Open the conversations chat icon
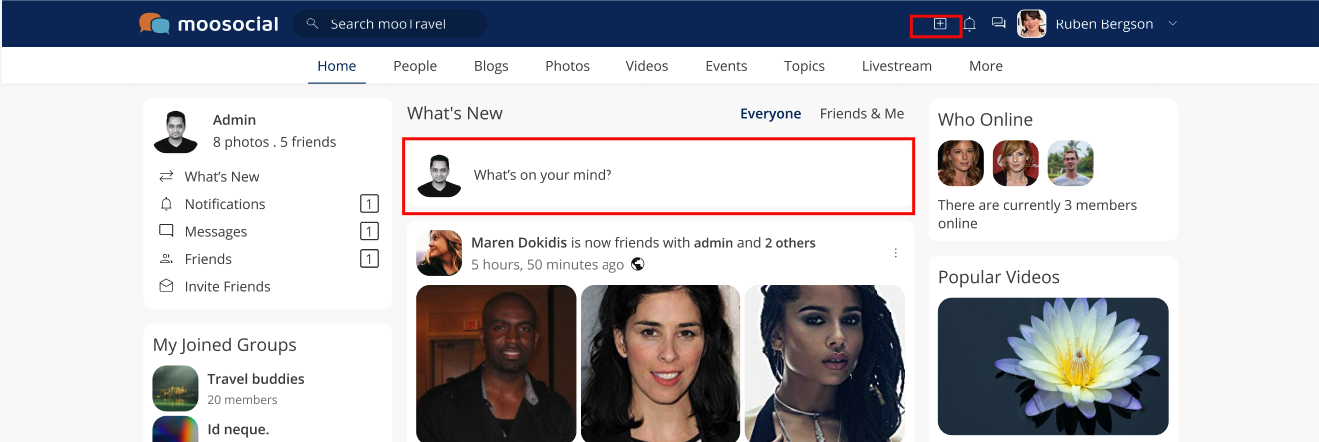Screen dimensions: 1319x442 (x=998, y=23)
